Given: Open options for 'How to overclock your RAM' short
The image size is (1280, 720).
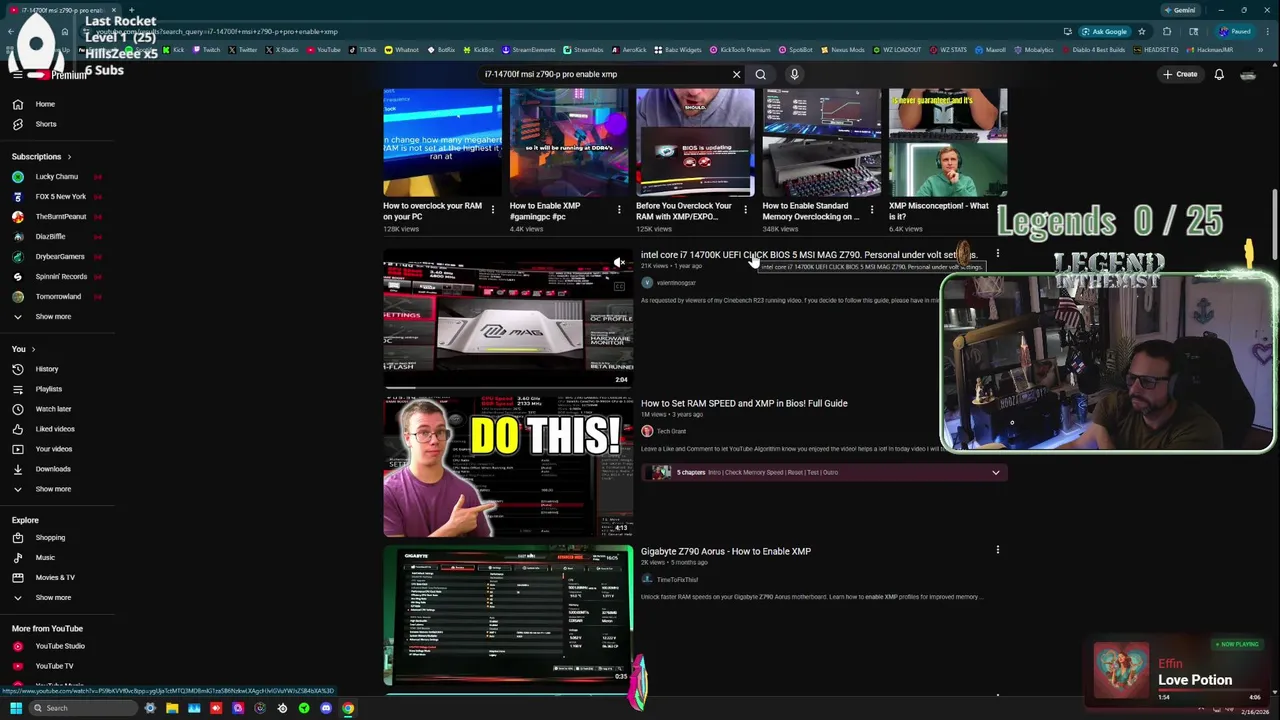Looking at the screenshot, I should [x=492, y=210].
